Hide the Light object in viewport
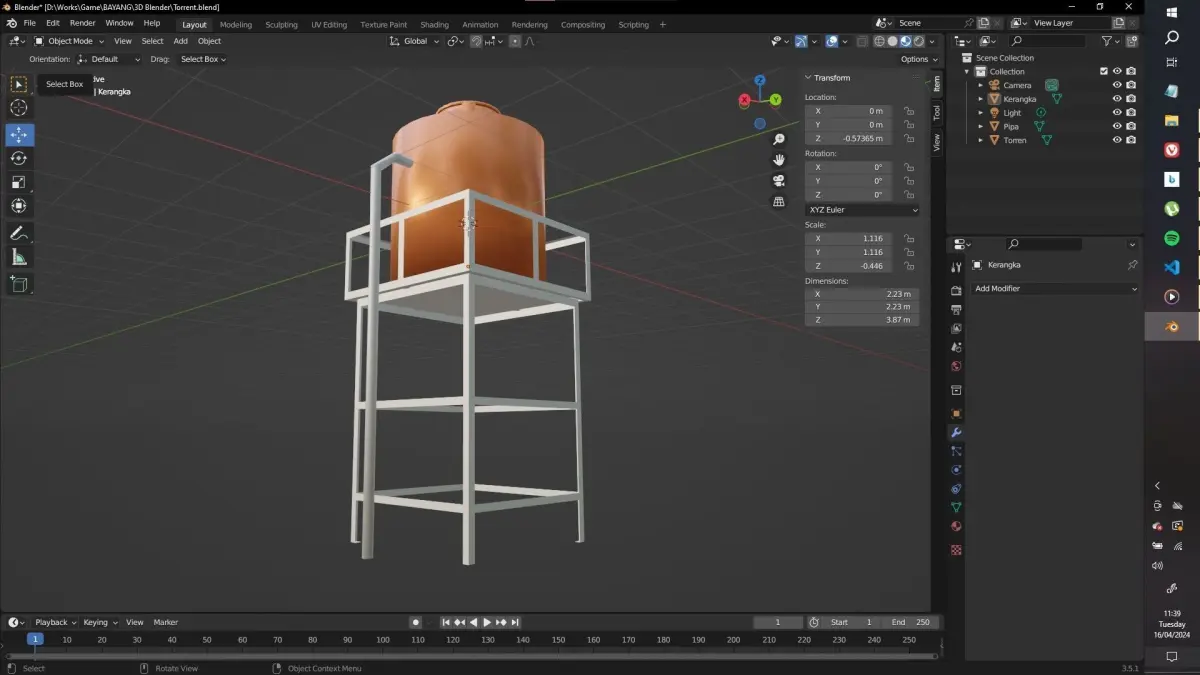This screenshot has height=675, width=1200. click(x=1117, y=113)
